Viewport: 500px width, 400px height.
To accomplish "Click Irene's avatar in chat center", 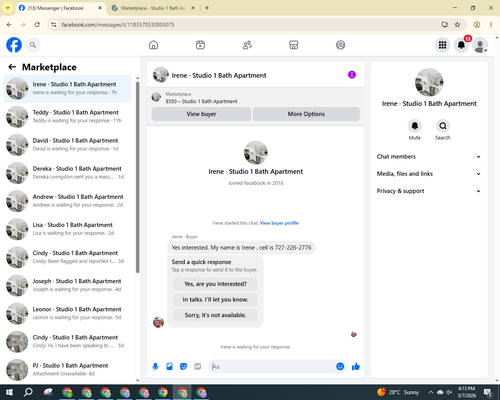I will click(x=256, y=153).
